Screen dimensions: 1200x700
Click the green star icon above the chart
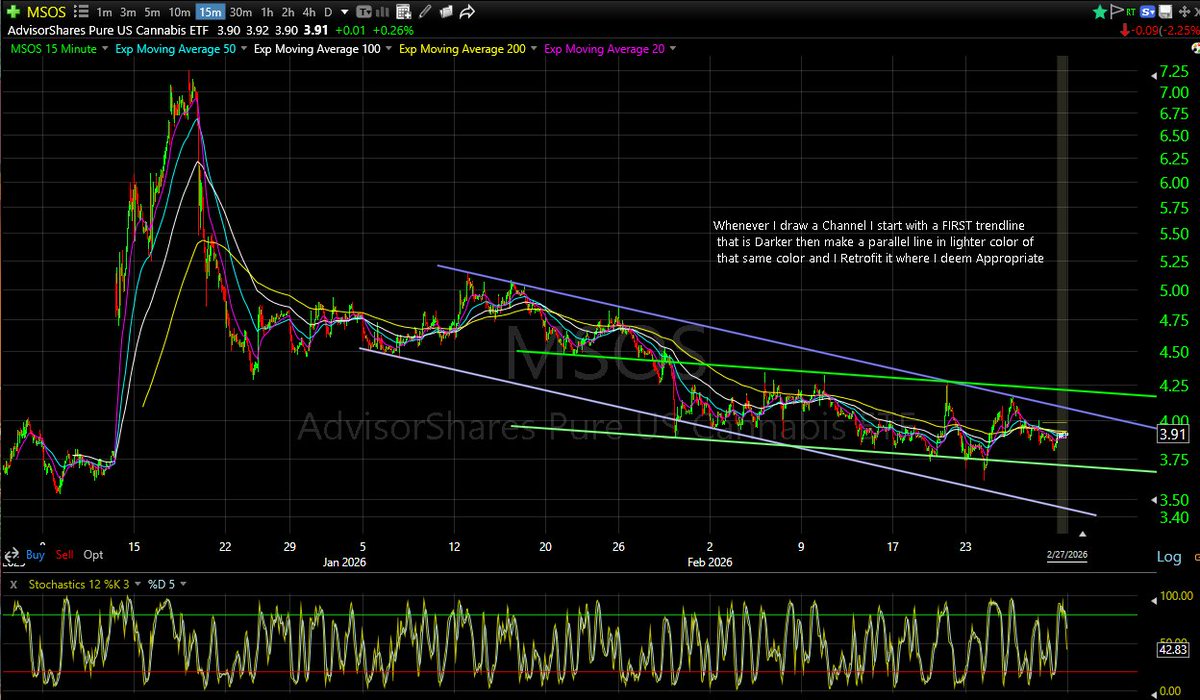pos(1098,10)
